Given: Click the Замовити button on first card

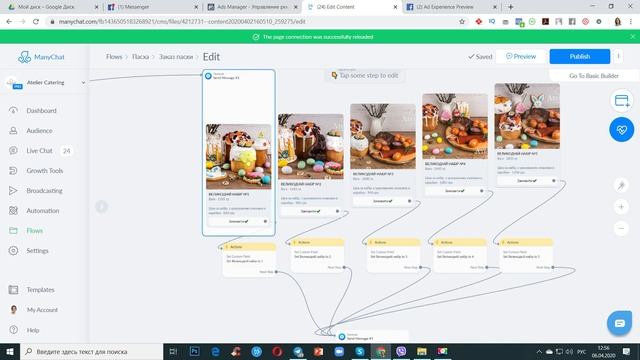Looking at the screenshot, I should 238,221.
